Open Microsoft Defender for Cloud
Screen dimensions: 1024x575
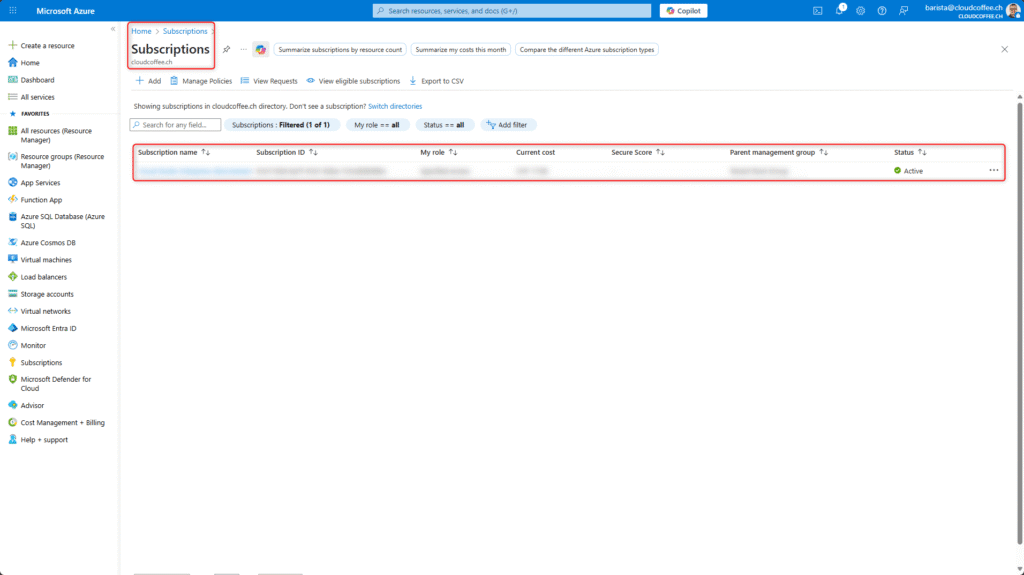pos(50,384)
